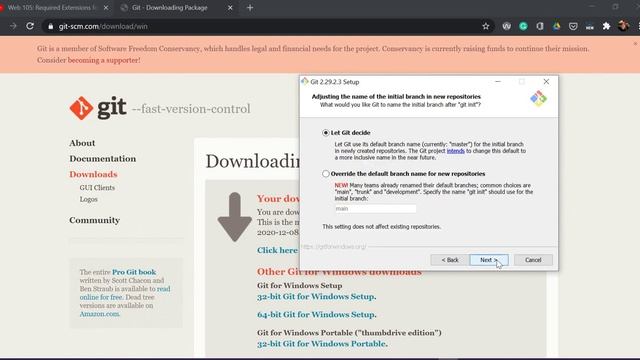640x360 pixels.
Task: Open the Amazon.com link
Action: [100, 314]
